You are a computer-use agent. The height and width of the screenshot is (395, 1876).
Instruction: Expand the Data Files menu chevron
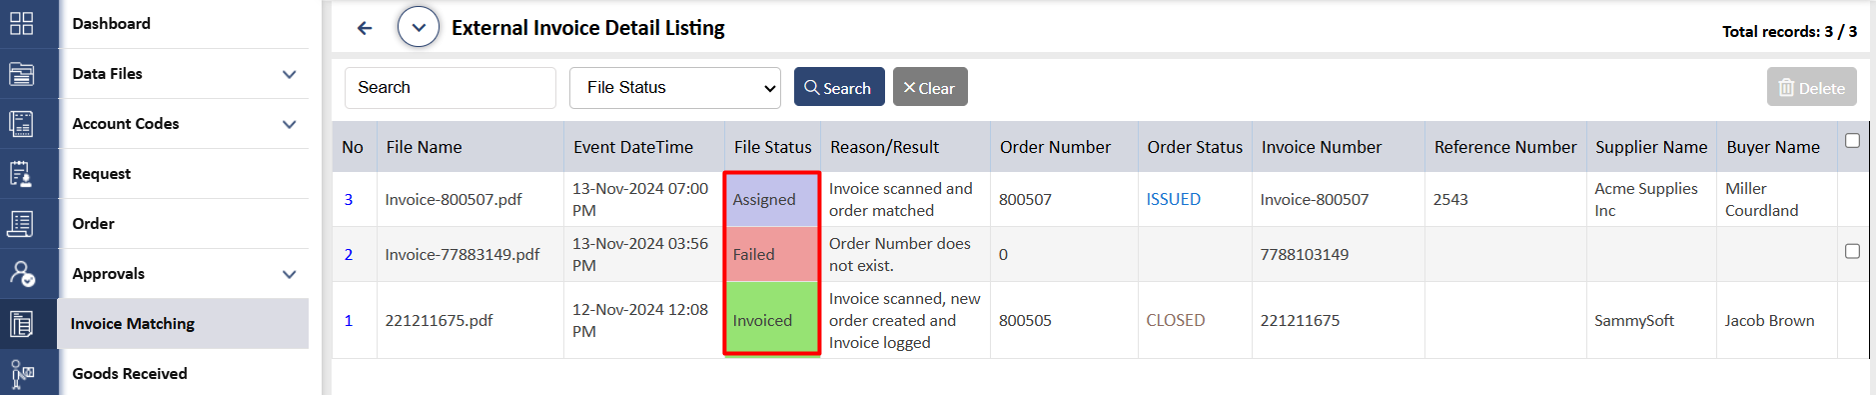coord(289,74)
